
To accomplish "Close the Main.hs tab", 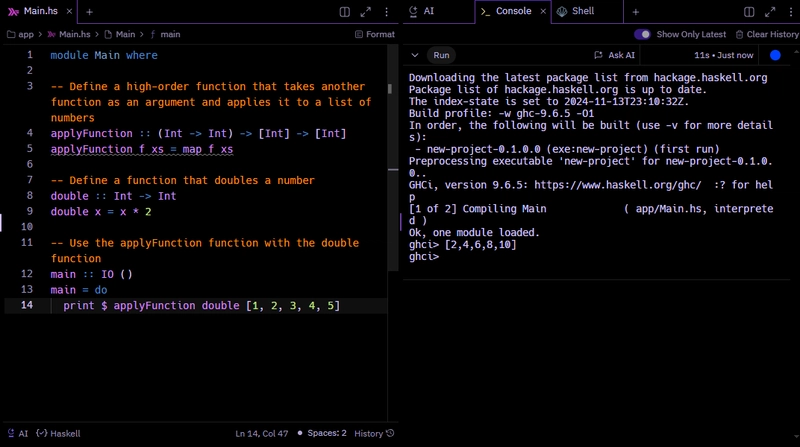I will (69, 11).
